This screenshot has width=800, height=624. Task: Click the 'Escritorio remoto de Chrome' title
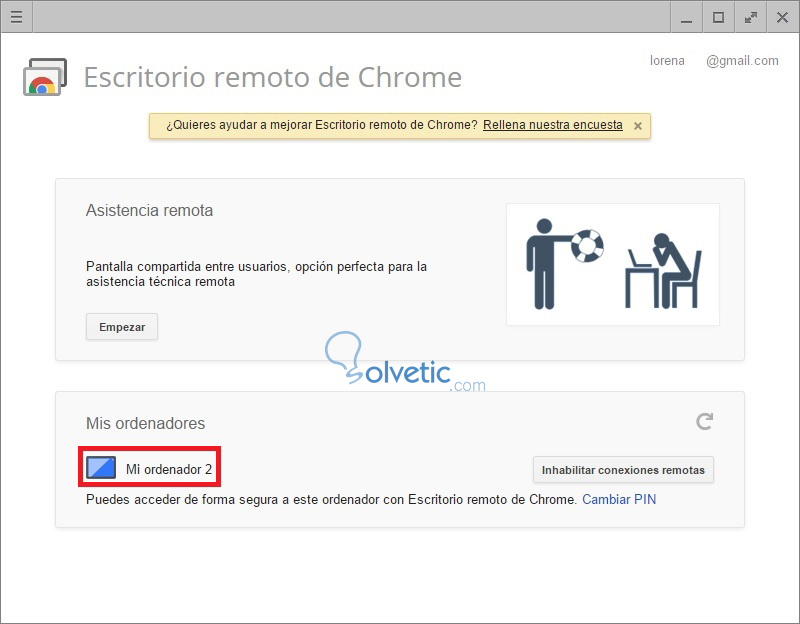click(x=272, y=78)
